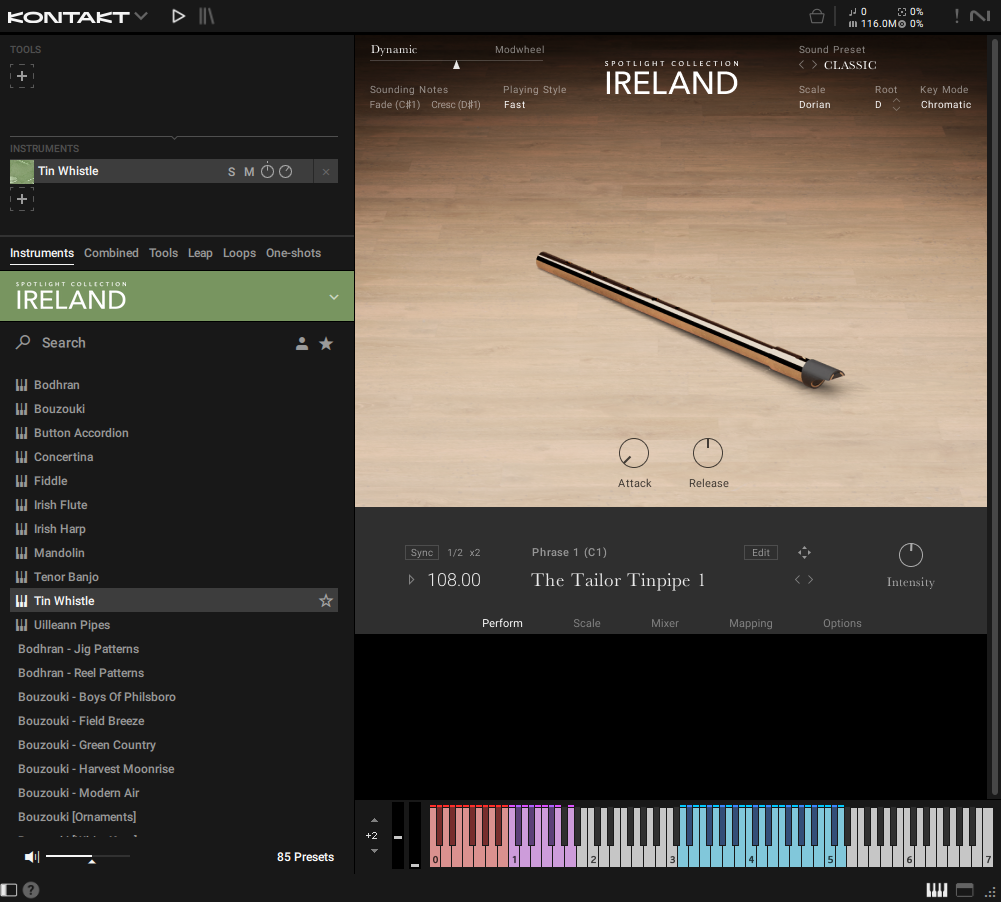Expand the Ireland library dropdown chevron

pos(334,297)
